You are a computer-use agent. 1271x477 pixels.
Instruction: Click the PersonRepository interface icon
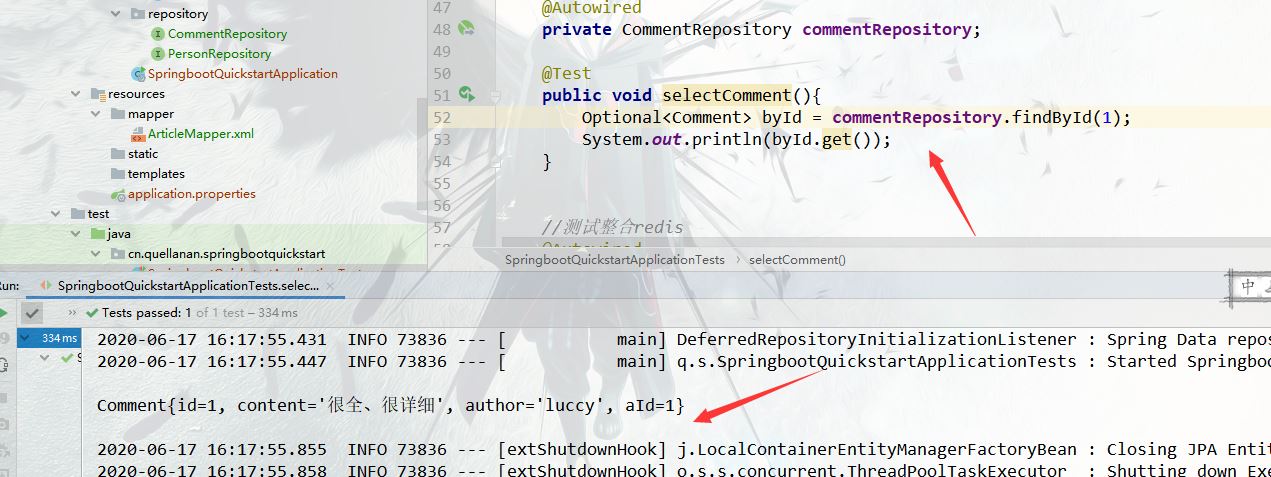158,54
